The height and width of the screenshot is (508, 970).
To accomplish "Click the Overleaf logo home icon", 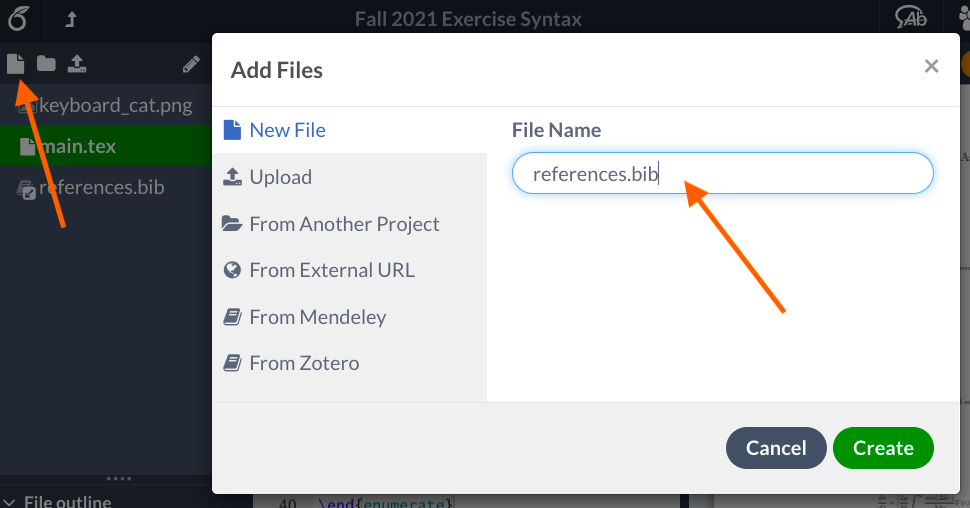I will pos(17,18).
